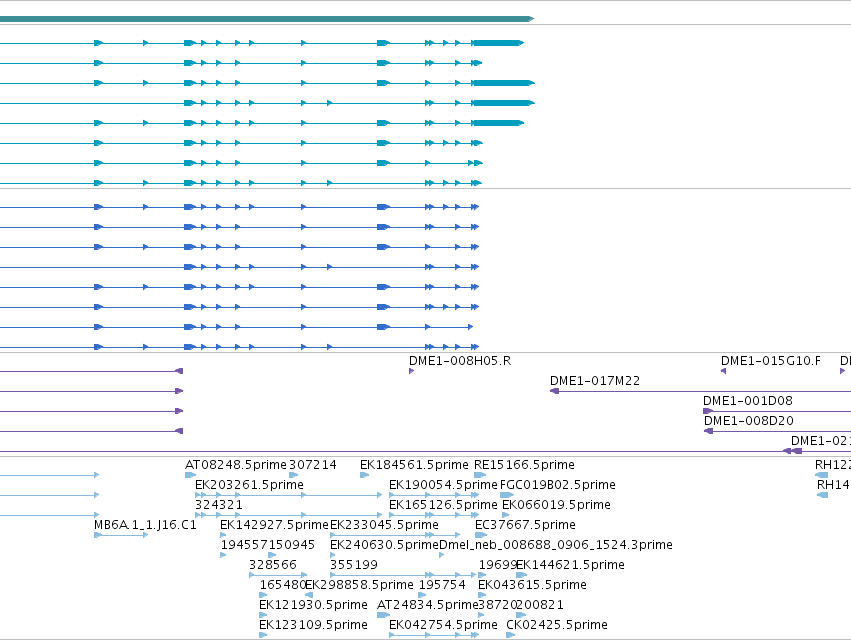Screen dimensions: 851x640
Task: Click the AT08248.5prime EST label
Action: [236, 465]
